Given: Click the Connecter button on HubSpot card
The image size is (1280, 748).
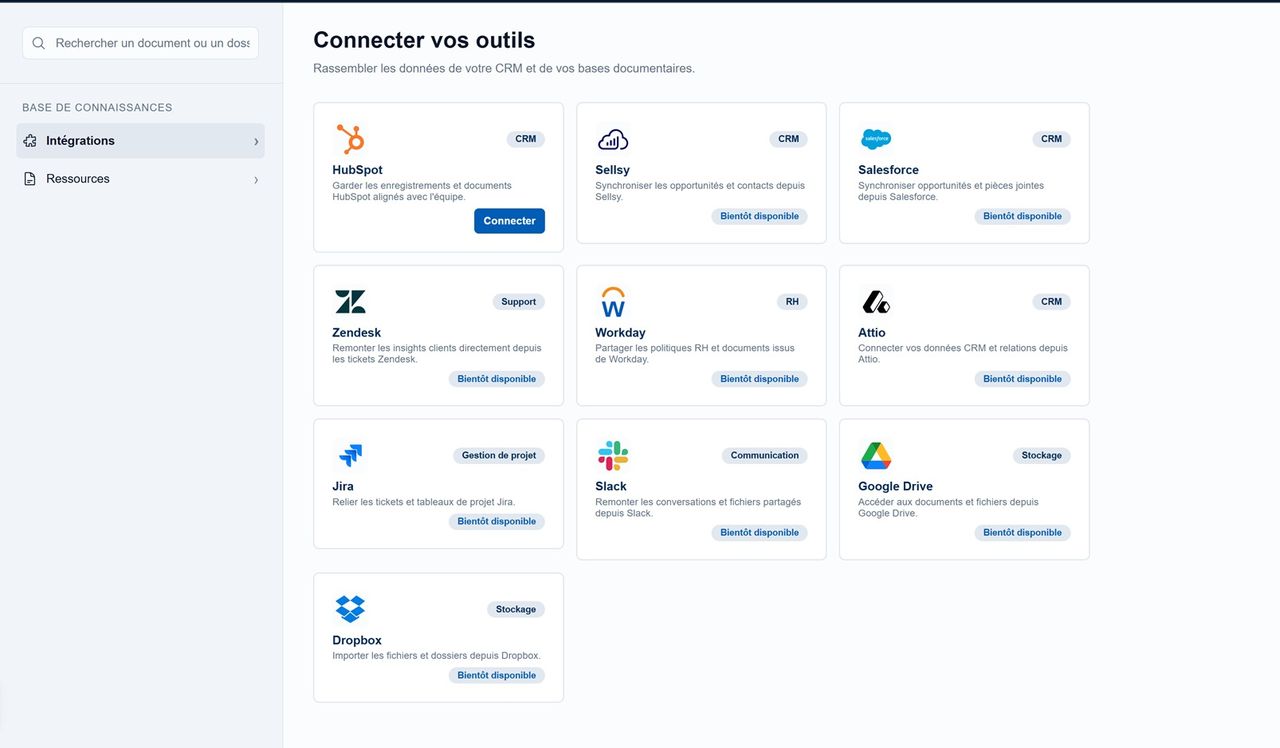Looking at the screenshot, I should (509, 220).
